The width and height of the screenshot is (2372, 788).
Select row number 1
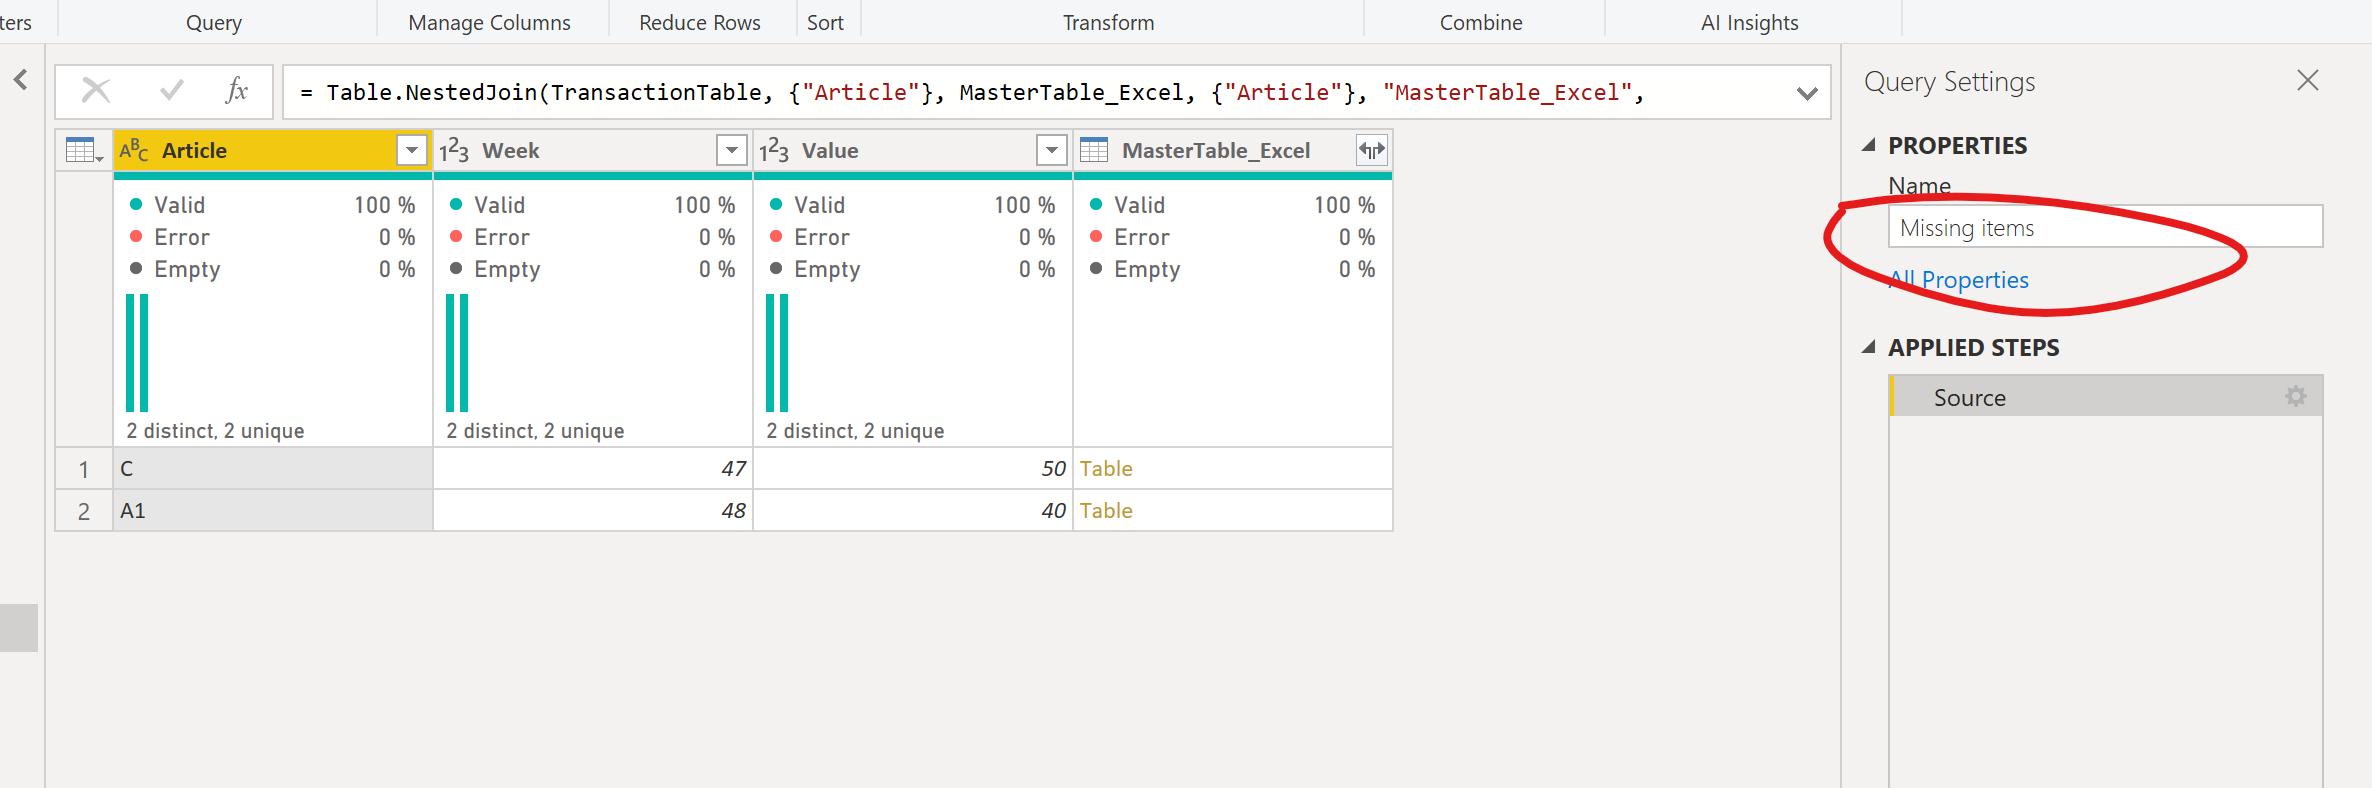[84, 469]
